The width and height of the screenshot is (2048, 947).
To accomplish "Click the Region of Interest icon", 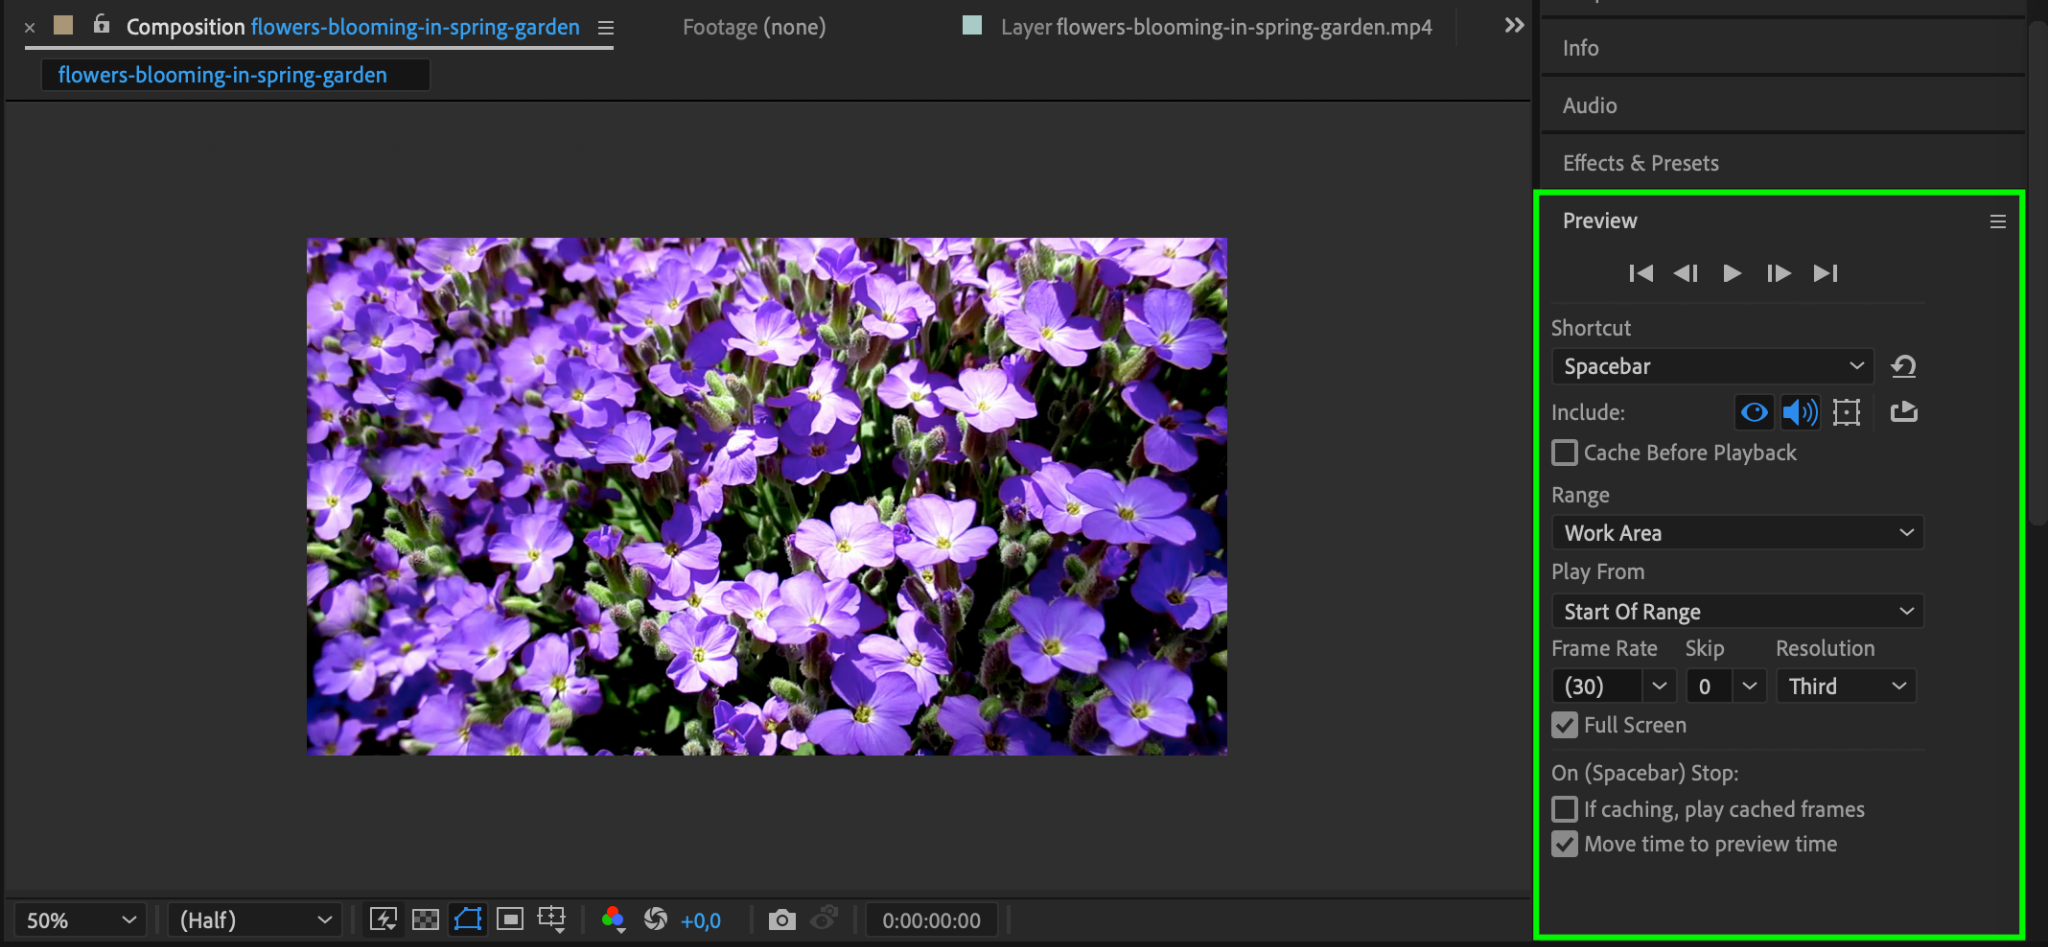I will pos(510,920).
